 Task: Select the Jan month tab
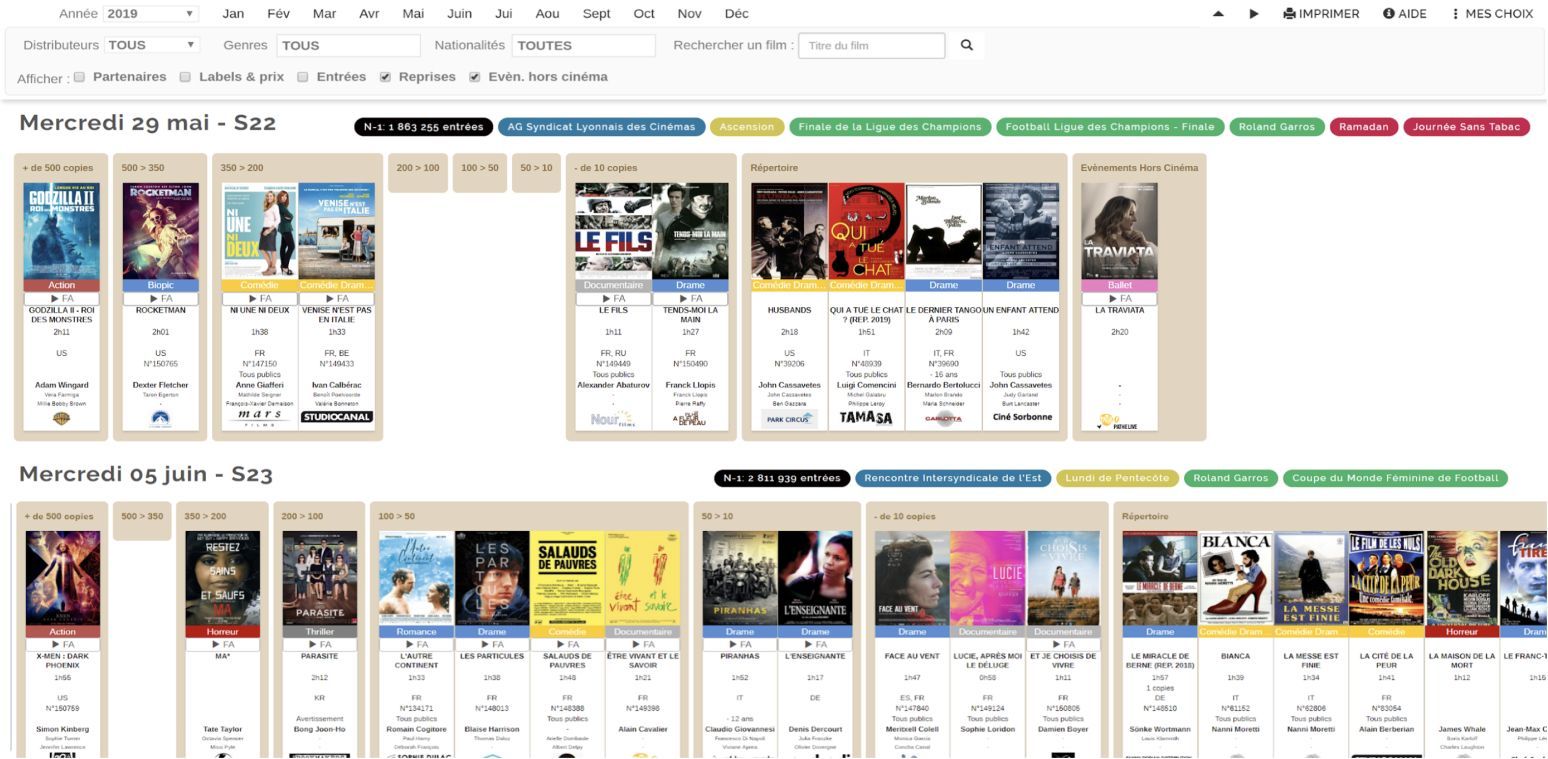pos(233,14)
